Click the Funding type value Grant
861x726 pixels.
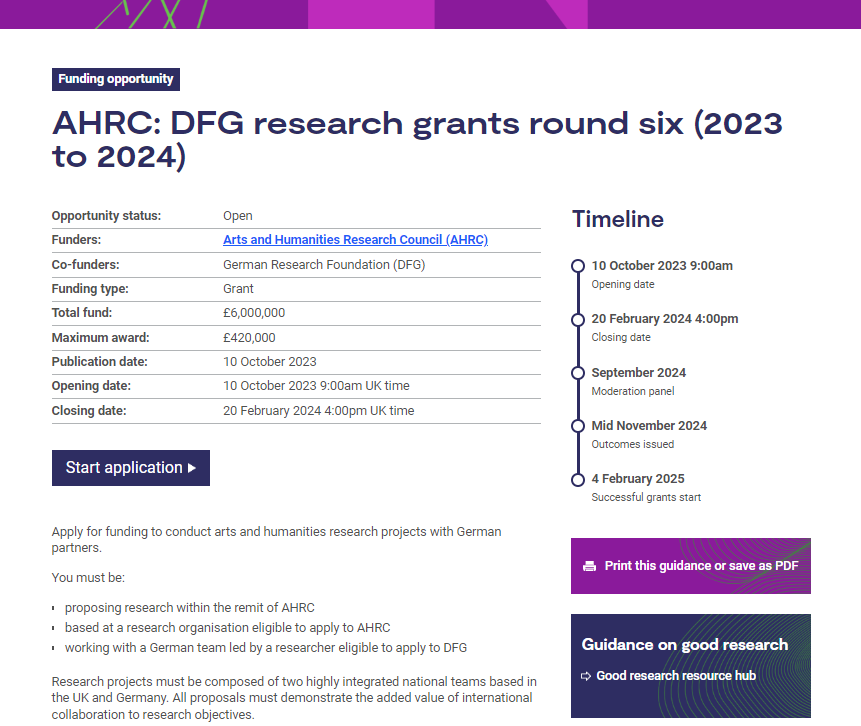coord(238,289)
